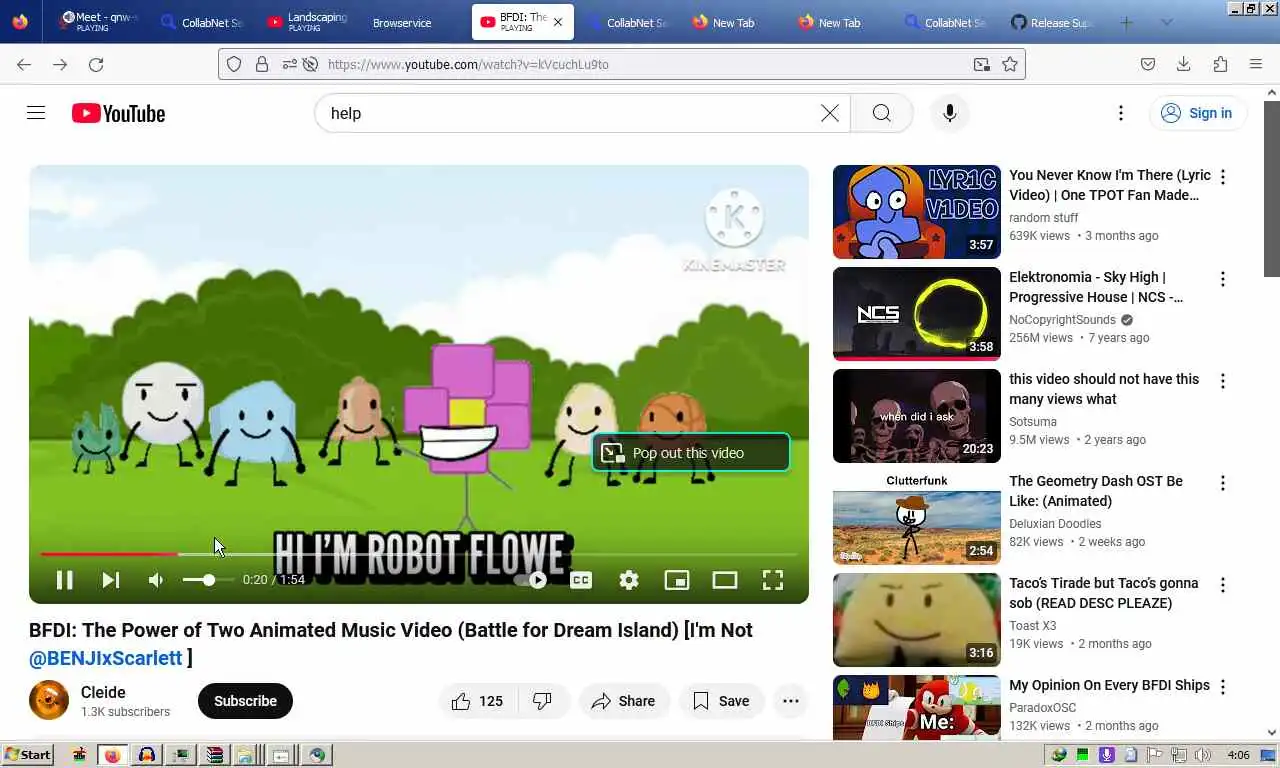The height and width of the screenshot is (768, 1280).
Task: Click Pop out this video button
Action: (x=690, y=453)
